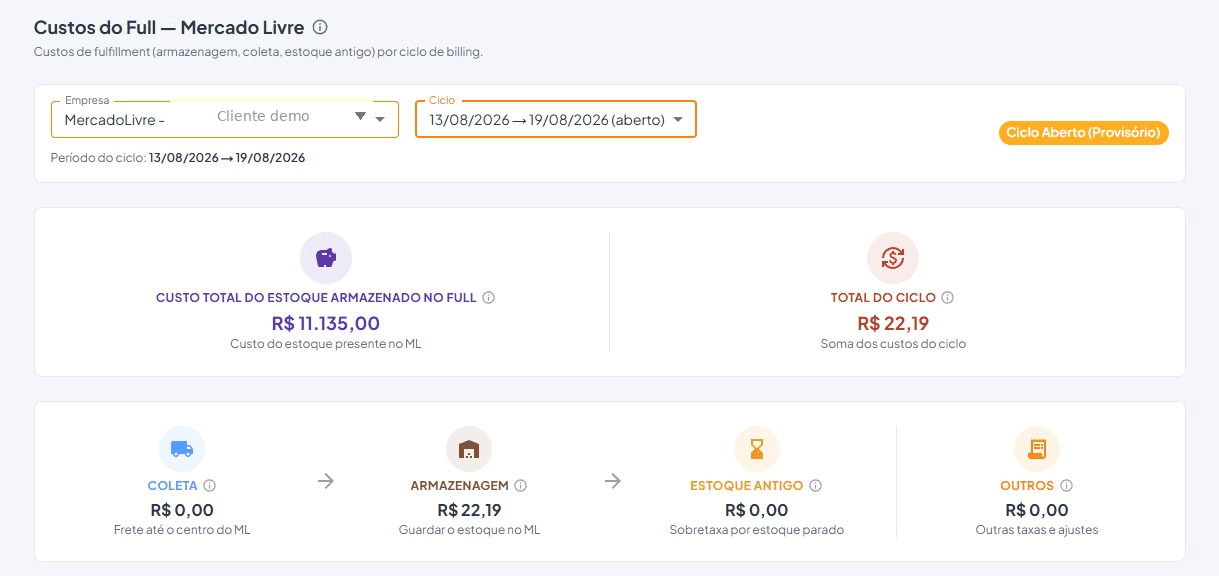Open the Empresa dropdown field
This screenshot has width=1219, height=576.
click(225, 119)
